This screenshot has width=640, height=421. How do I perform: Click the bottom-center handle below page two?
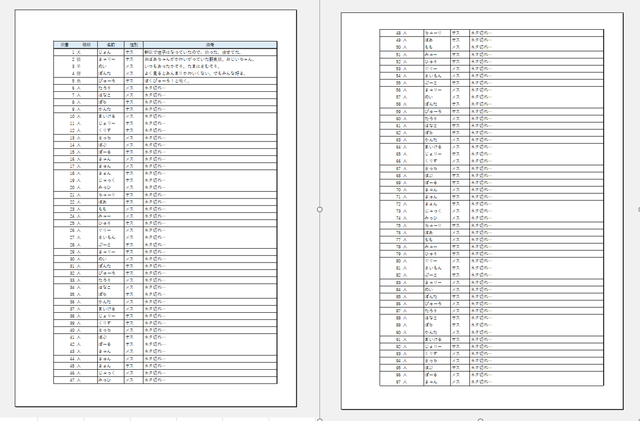click(x=480, y=419)
